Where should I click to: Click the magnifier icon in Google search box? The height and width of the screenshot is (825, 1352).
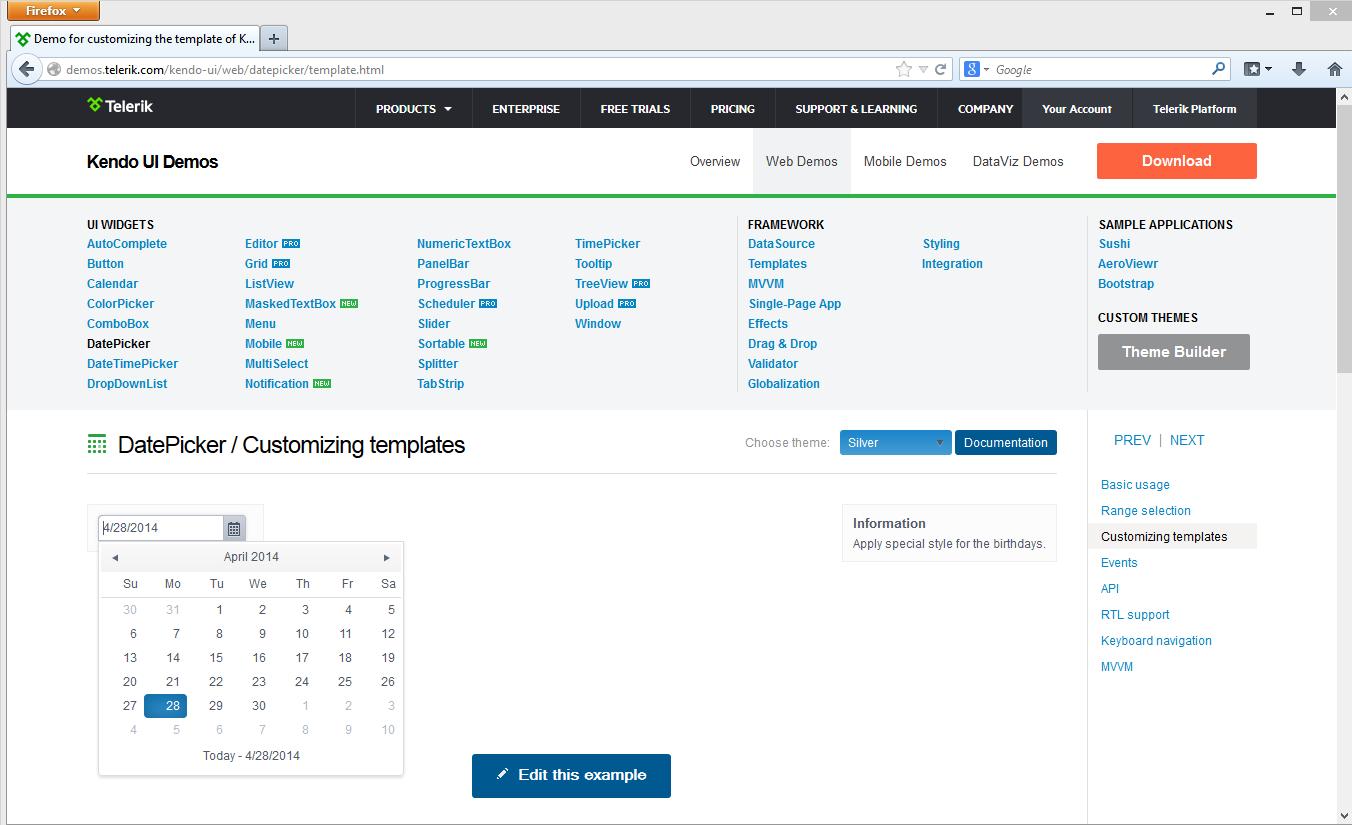pos(1218,69)
